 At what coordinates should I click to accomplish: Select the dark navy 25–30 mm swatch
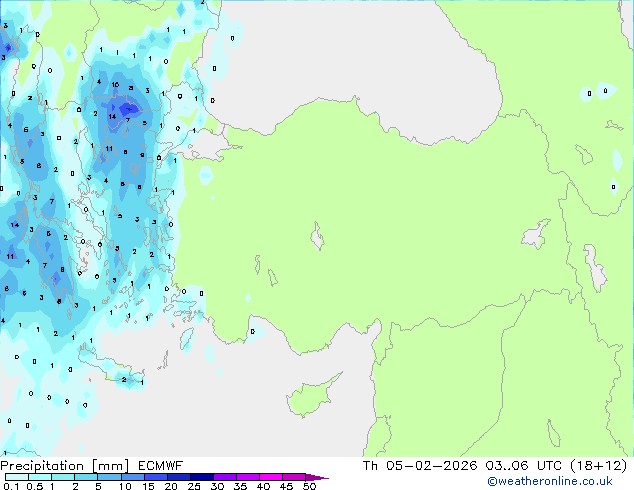click(201, 477)
